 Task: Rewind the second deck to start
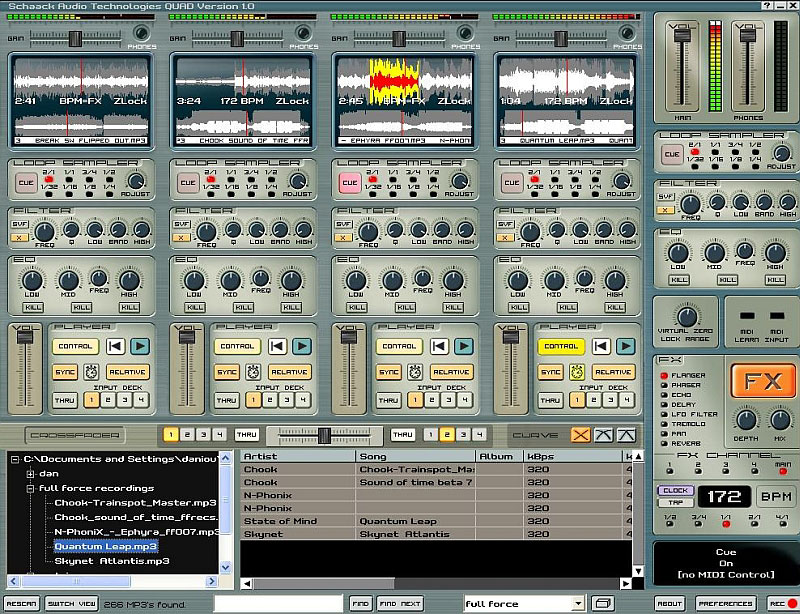tap(278, 346)
